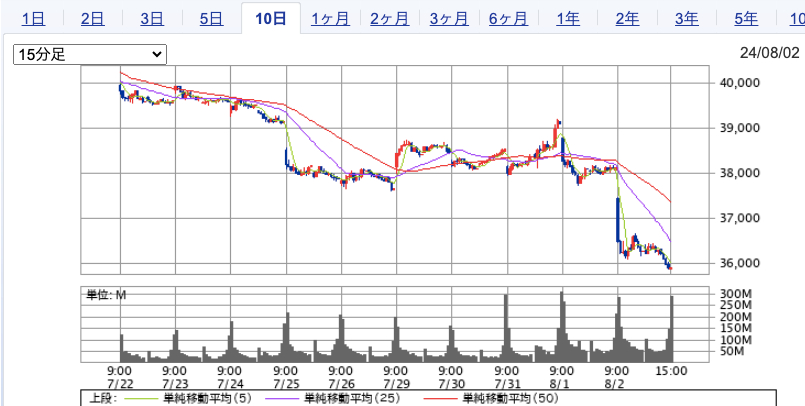The height and width of the screenshot is (406, 805).
Task: Click the 38,000 price axis label
Action: click(739, 173)
